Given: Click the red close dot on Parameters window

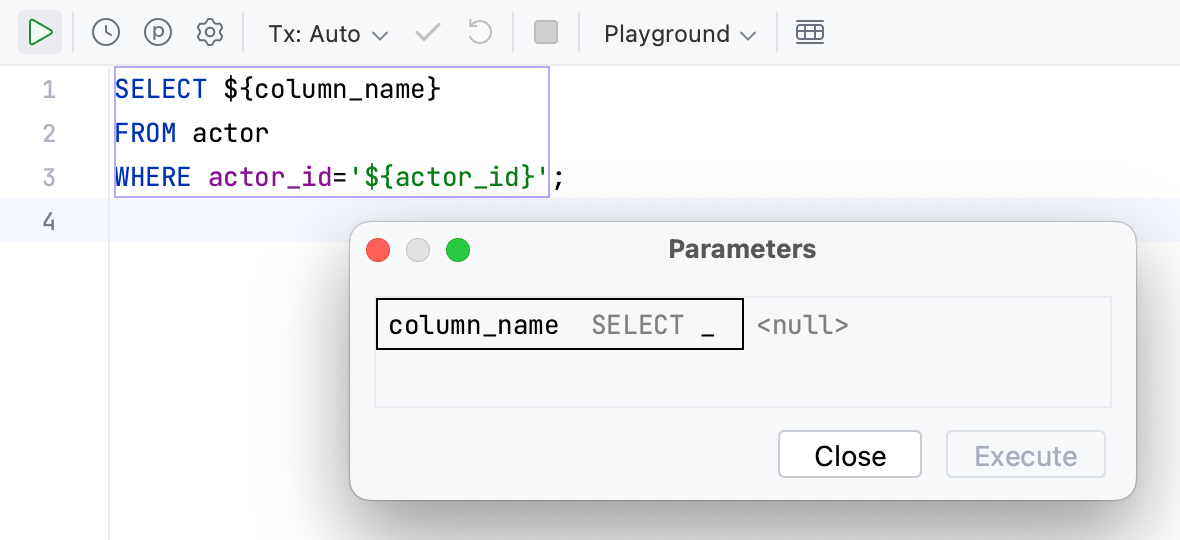Looking at the screenshot, I should pyautogui.click(x=378, y=250).
